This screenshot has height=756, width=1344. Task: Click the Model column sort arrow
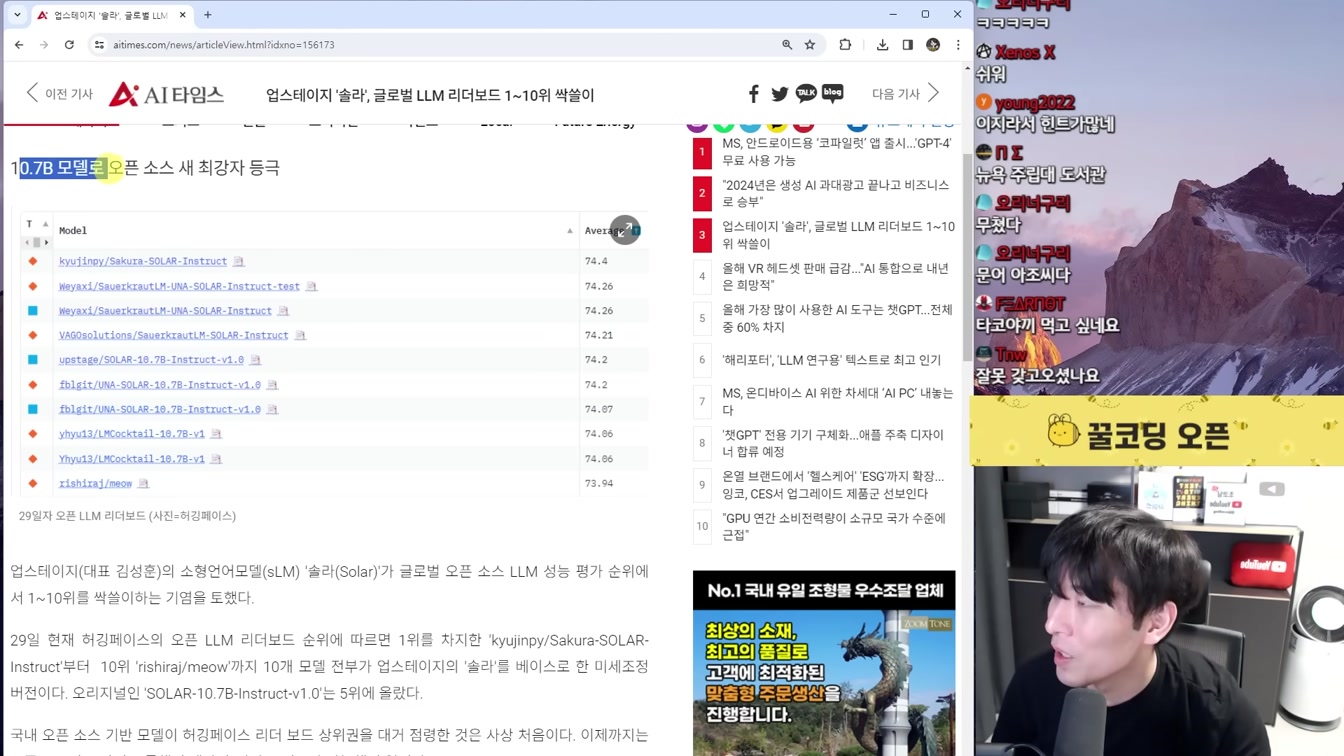(570, 231)
